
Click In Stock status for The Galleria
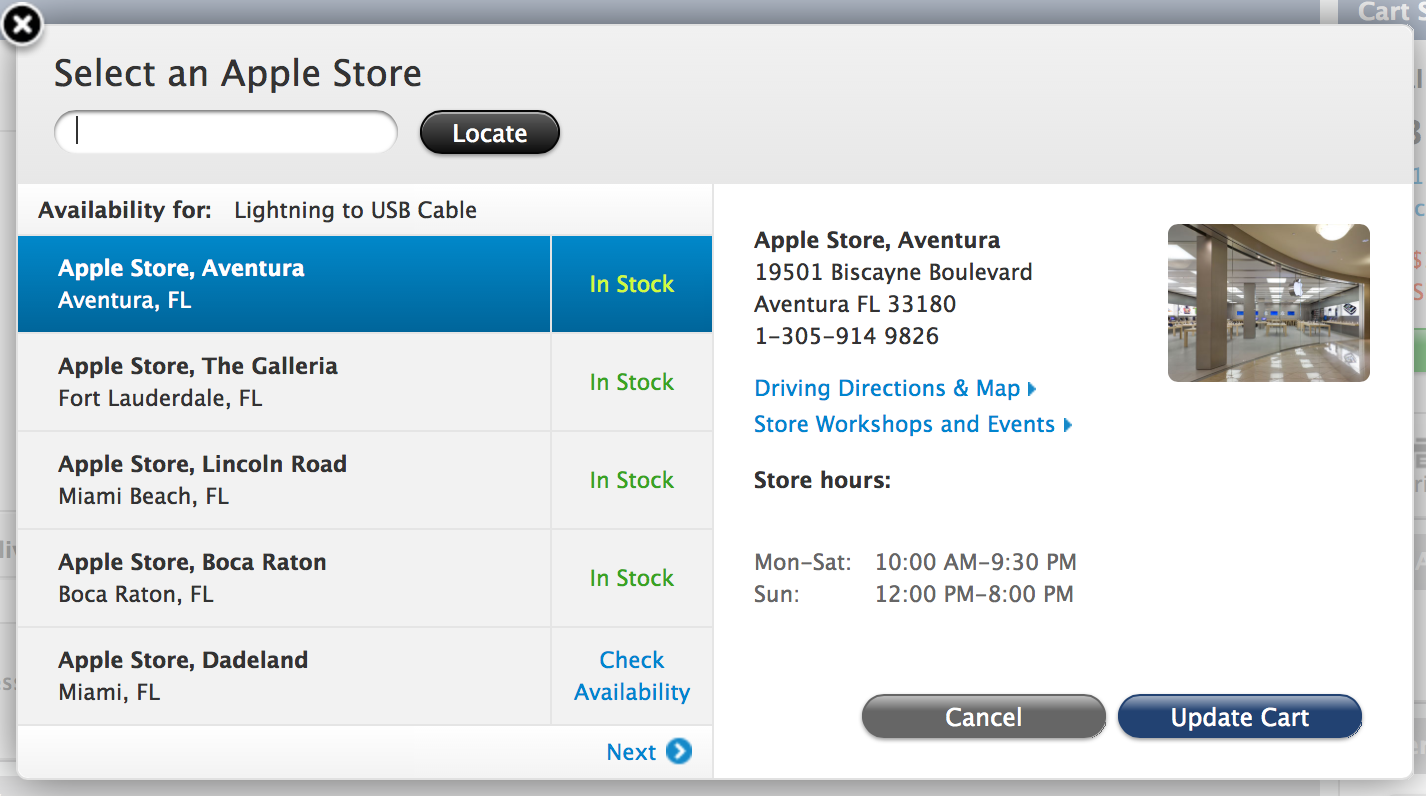[x=632, y=382]
